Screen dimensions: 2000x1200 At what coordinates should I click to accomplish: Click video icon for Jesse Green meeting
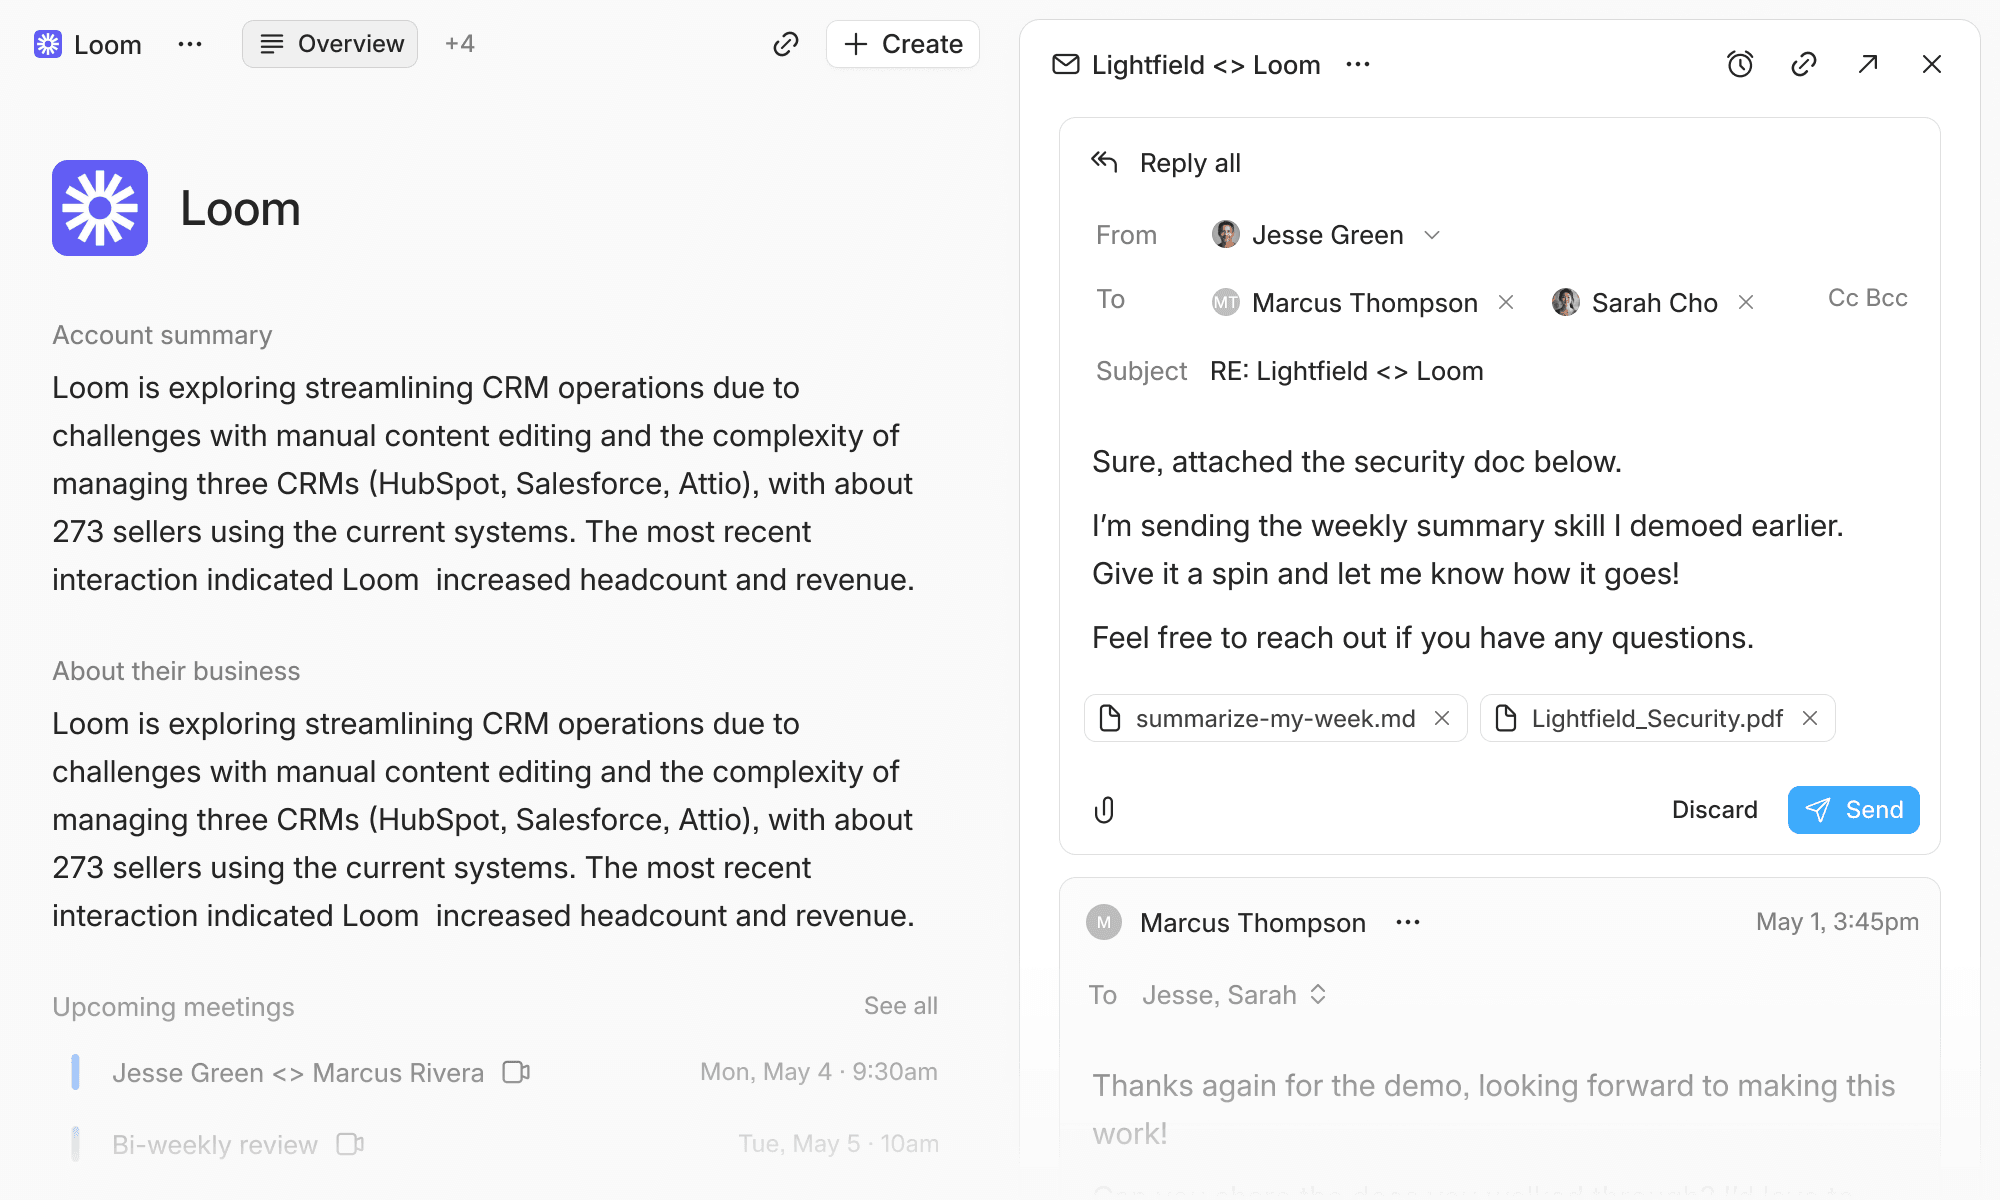click(516, 1072)
